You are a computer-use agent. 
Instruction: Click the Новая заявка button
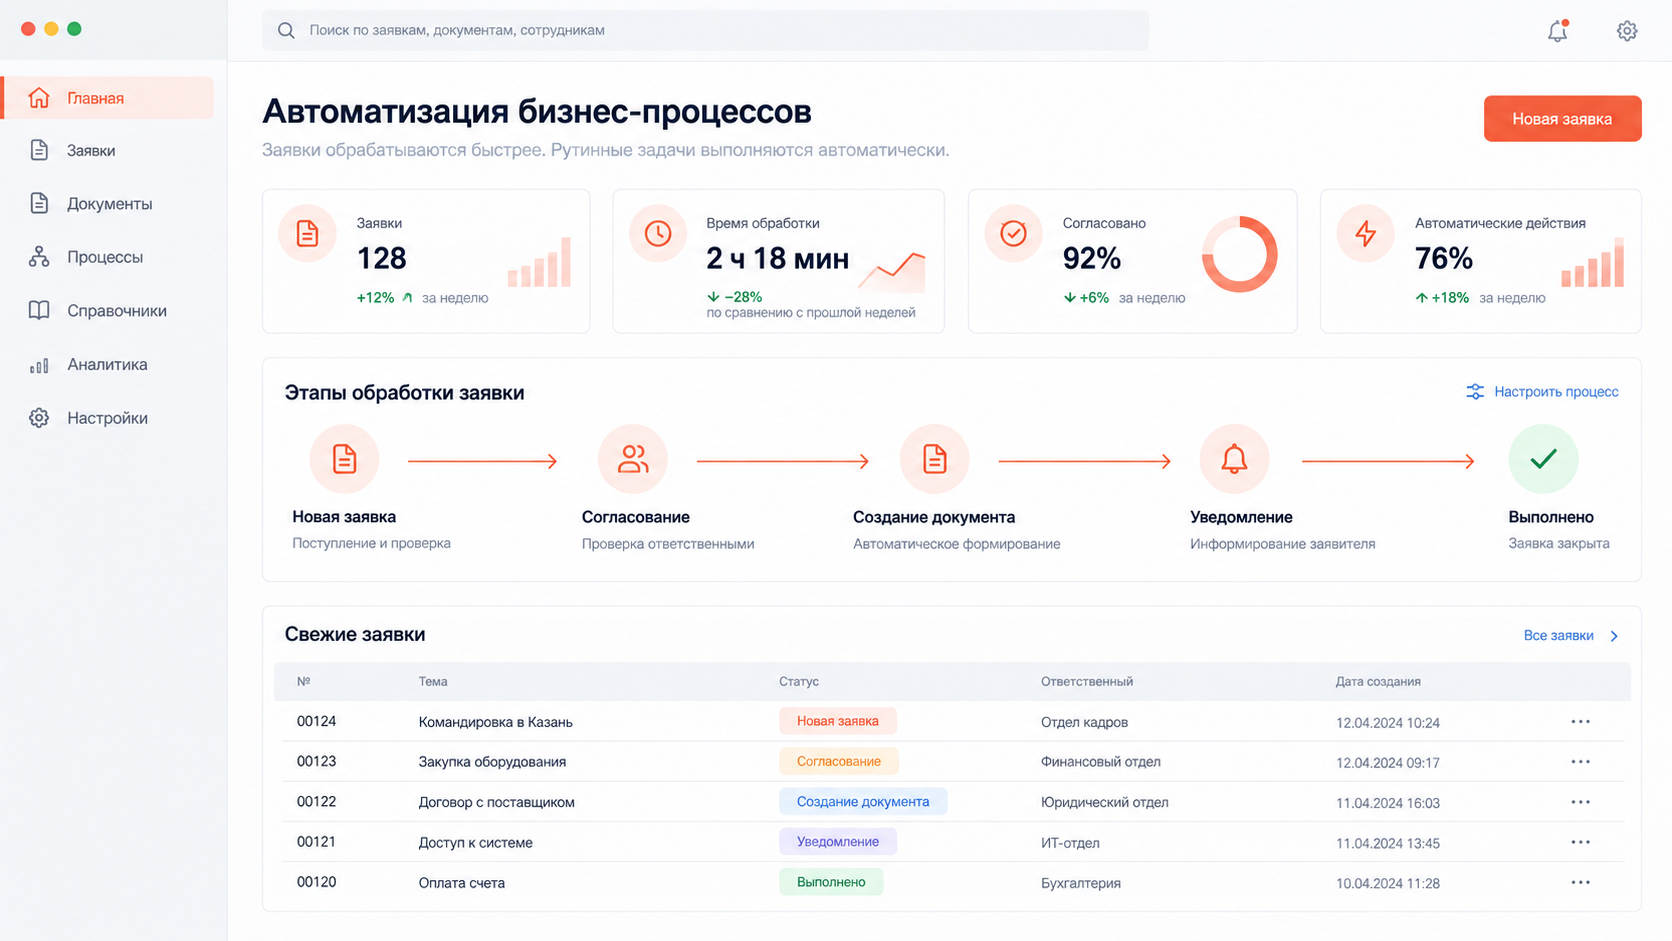coord(1562,119)
